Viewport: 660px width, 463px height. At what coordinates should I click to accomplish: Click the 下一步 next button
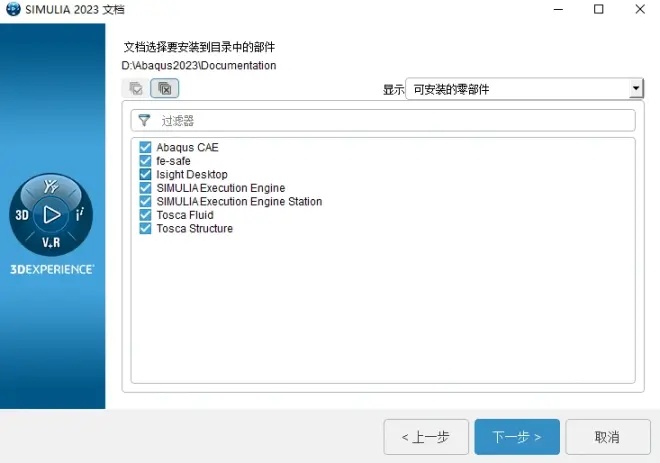[517, 437]
